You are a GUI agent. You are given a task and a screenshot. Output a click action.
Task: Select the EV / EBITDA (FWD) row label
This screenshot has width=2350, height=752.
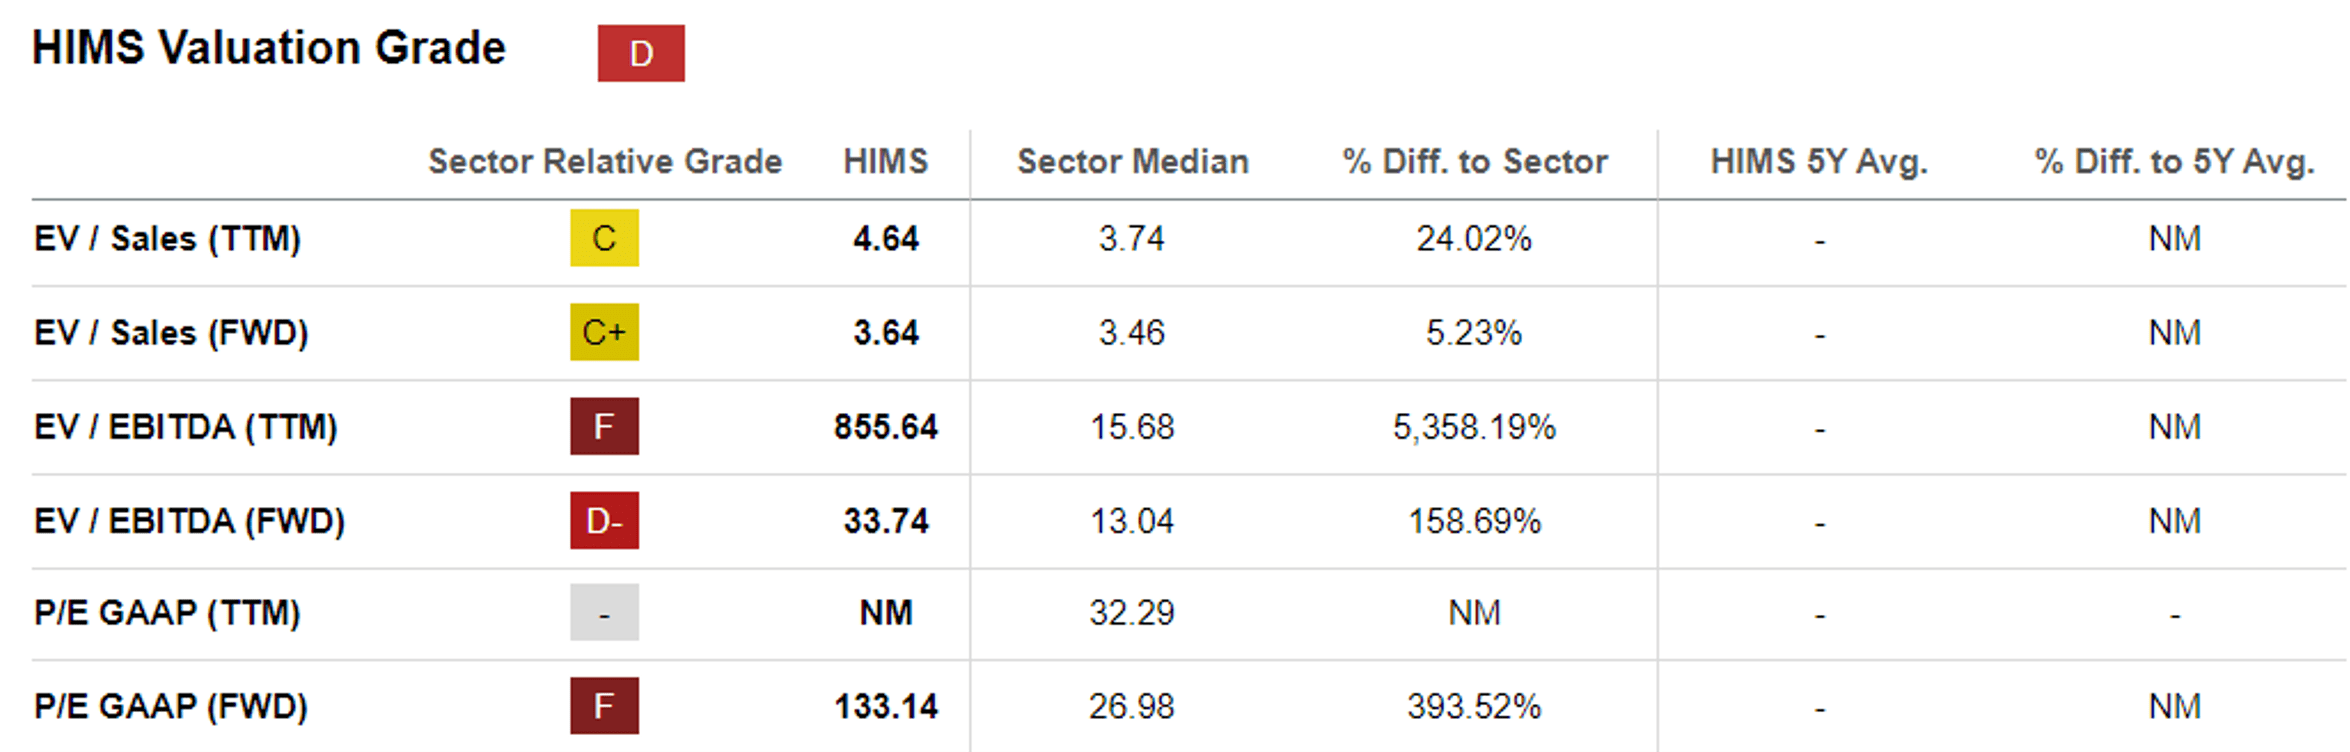pos(189,521)
